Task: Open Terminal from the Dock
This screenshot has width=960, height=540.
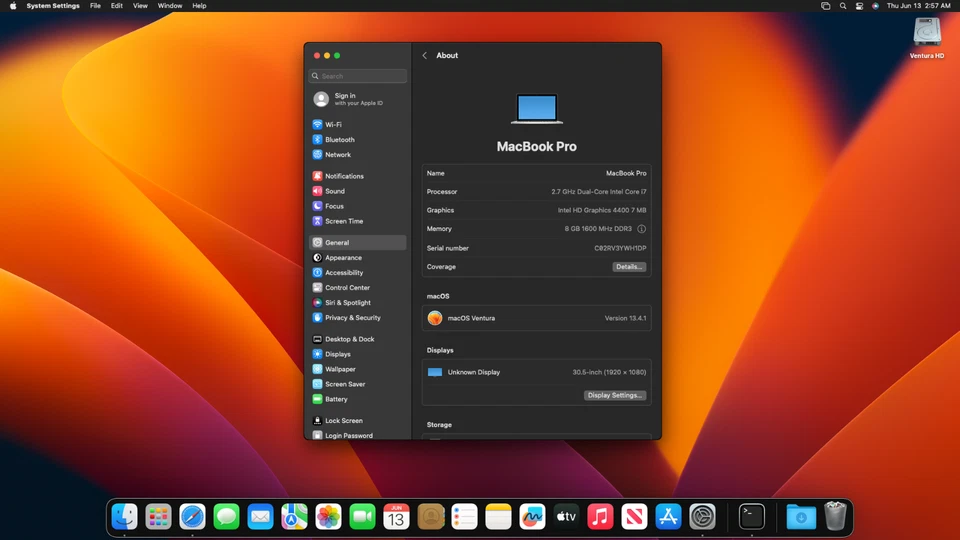Action: click(x=752, y=517)
